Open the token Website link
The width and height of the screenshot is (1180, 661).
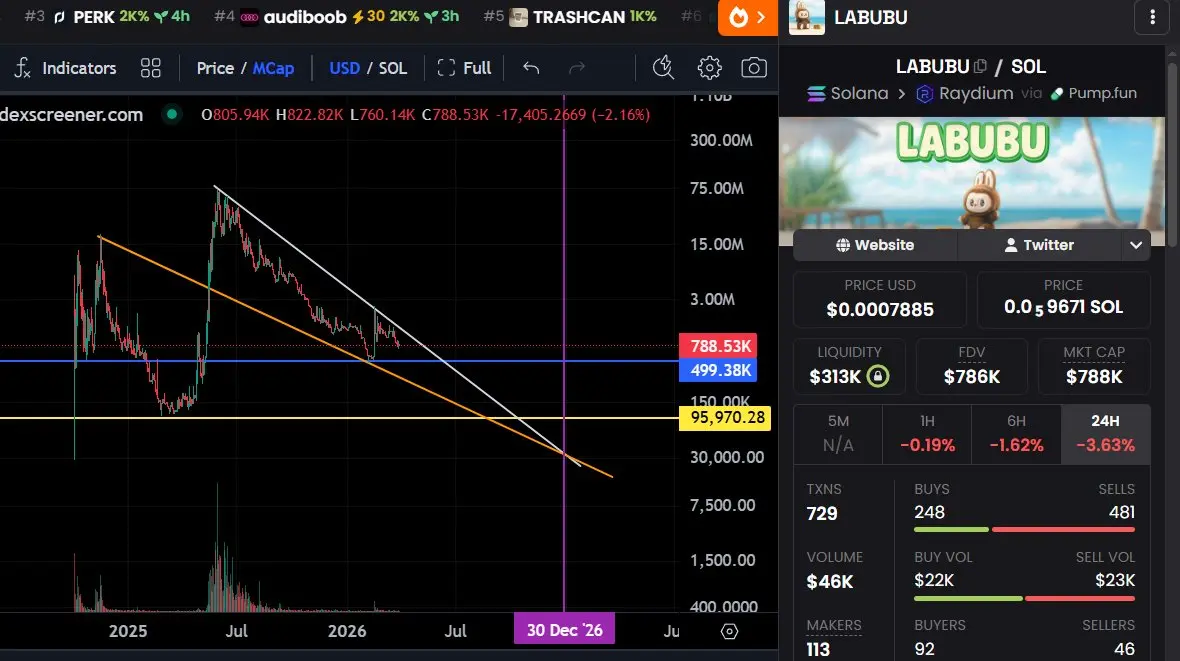874,245
